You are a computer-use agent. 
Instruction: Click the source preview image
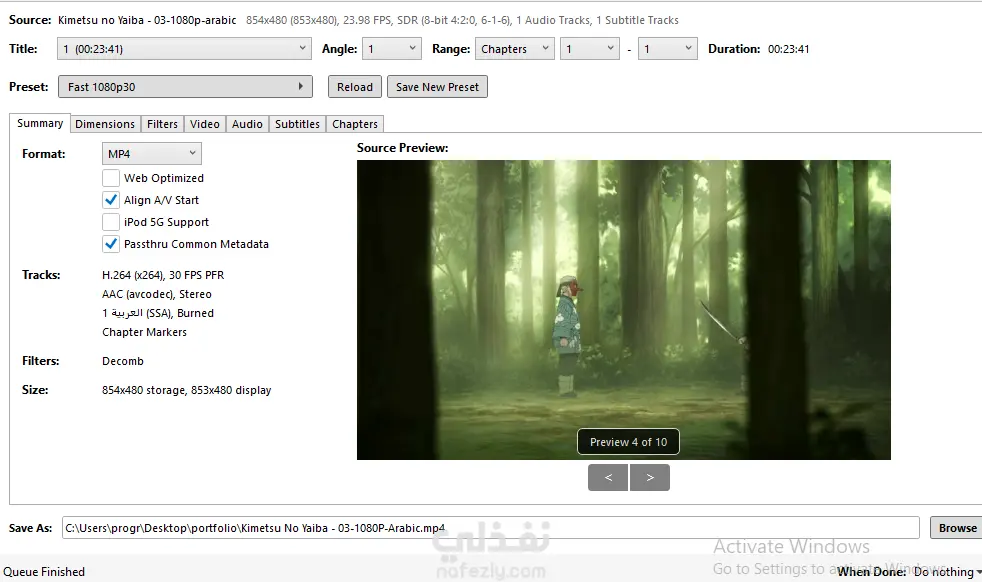pyautogui.click(x=624, y=309)
